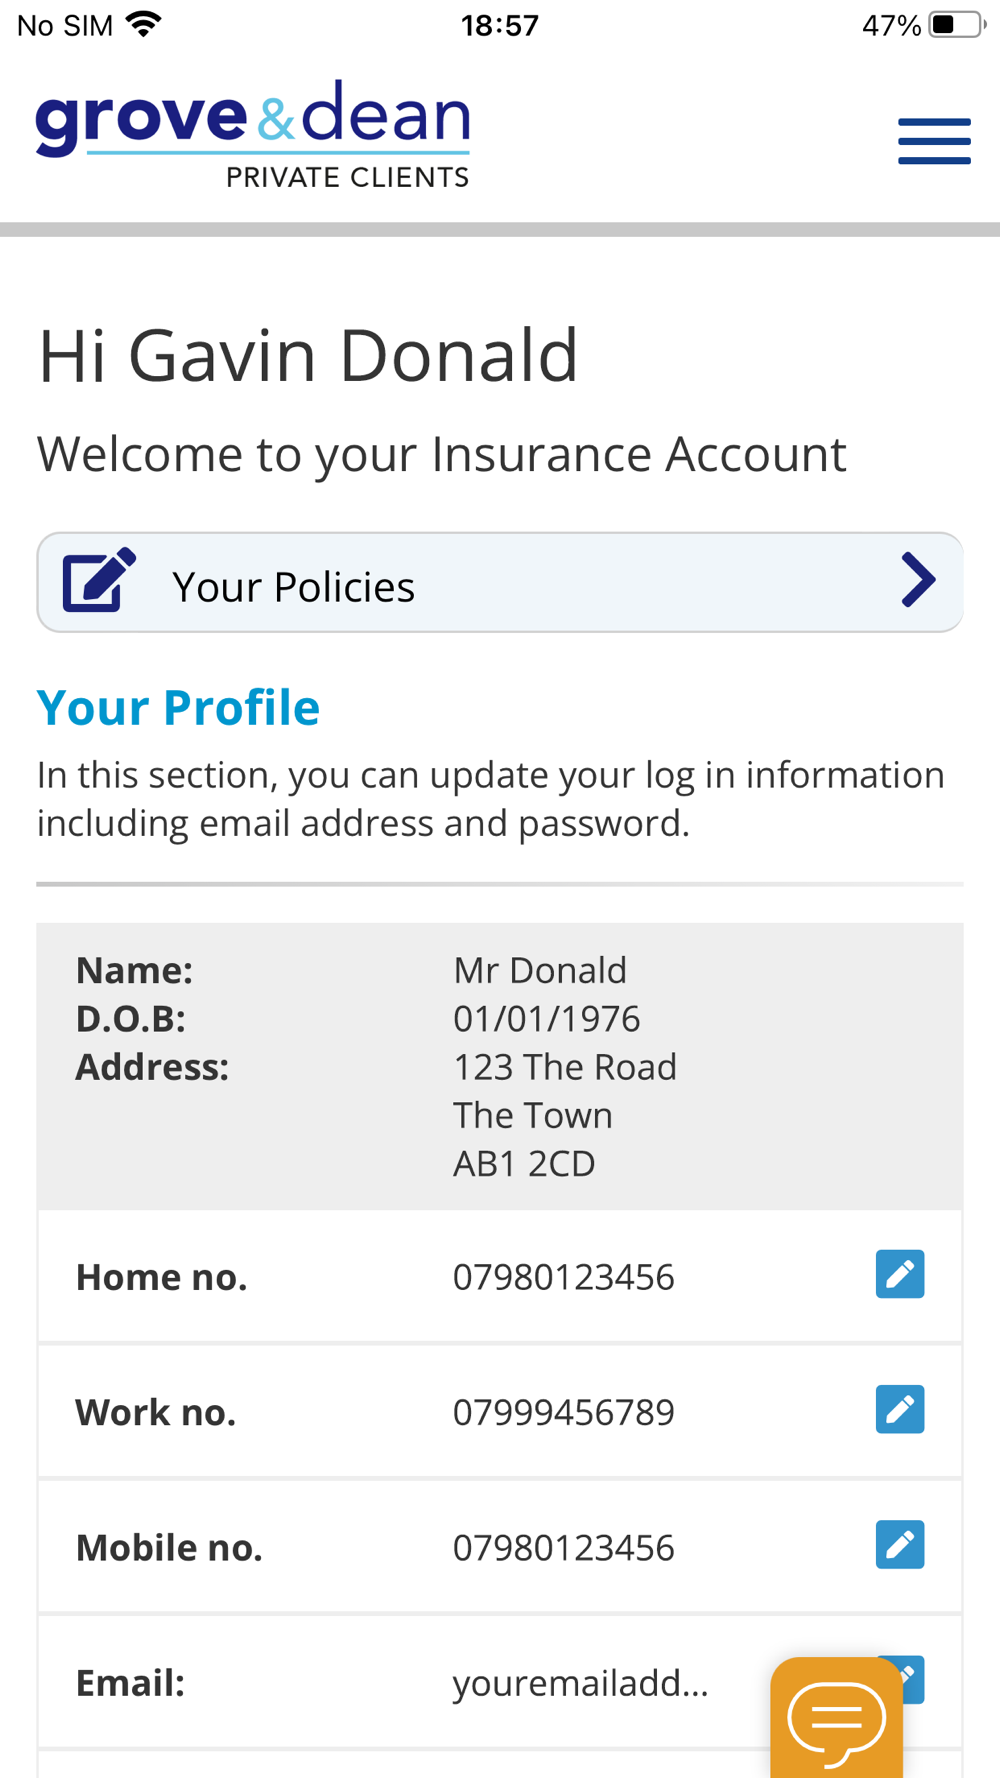The image size is (1000, 1778).
Task: Tap the Mobile no. row label
Action: click(x=169, y=1548)
